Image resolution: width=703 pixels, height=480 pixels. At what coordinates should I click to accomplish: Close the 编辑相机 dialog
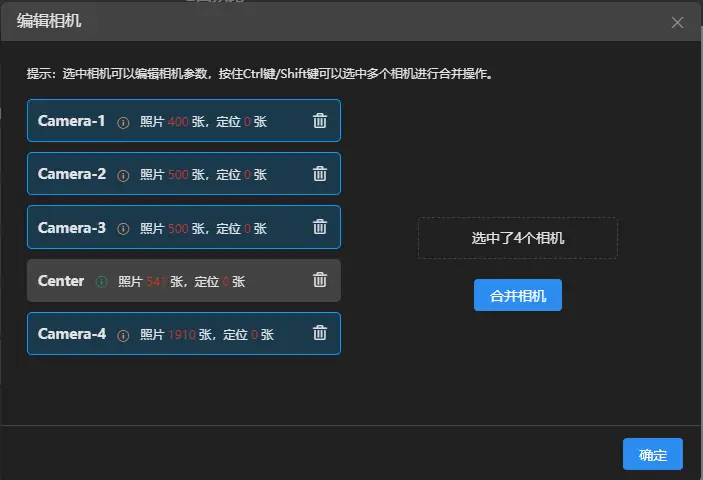pyautogui.click(x=677, y=22)
